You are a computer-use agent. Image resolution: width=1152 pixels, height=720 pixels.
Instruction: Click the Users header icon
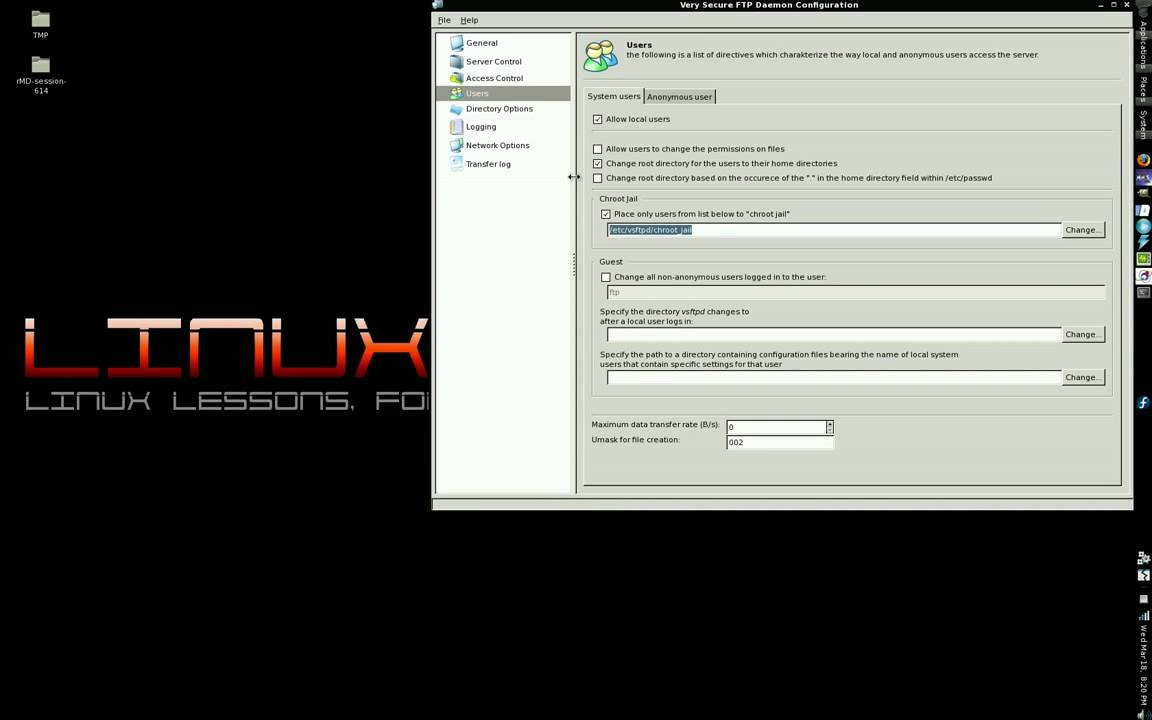pos(601,56)
